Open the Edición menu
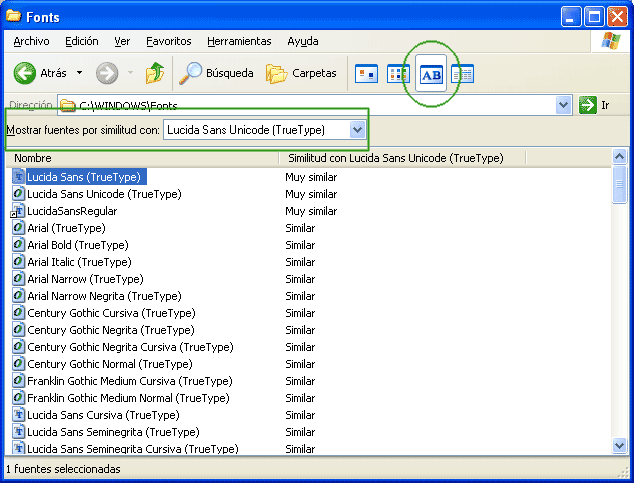634x483 pixels. (x=82, y=41)
